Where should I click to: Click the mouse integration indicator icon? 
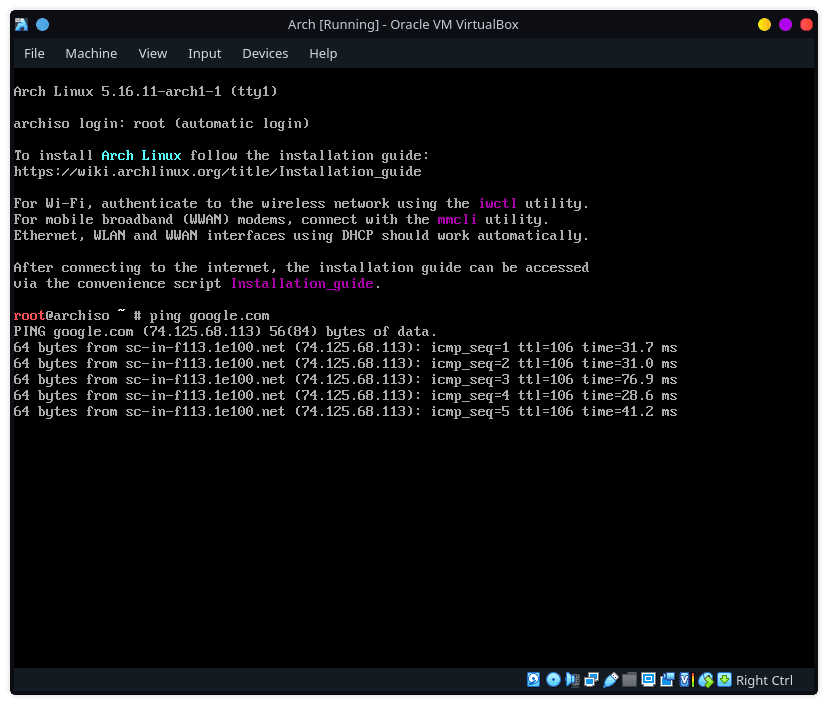pyautogui.click(x=705, y=680)
